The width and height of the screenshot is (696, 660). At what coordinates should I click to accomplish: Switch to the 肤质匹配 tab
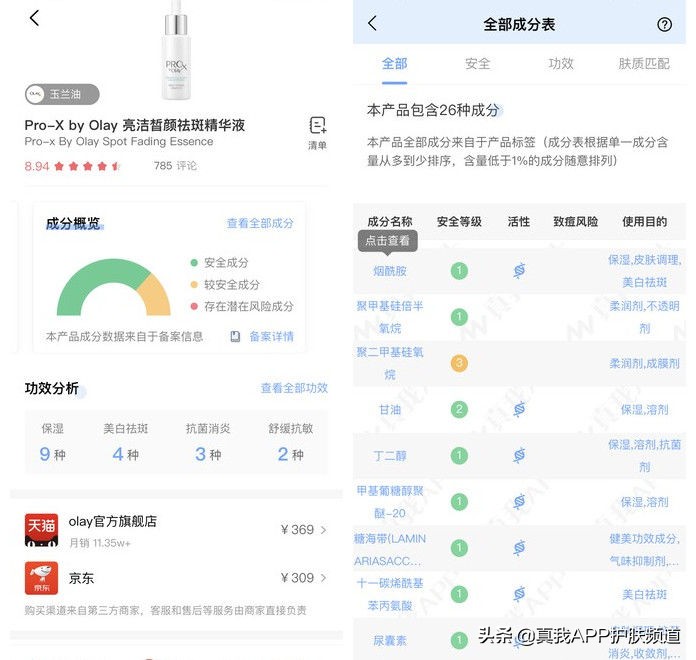[644, 64]
